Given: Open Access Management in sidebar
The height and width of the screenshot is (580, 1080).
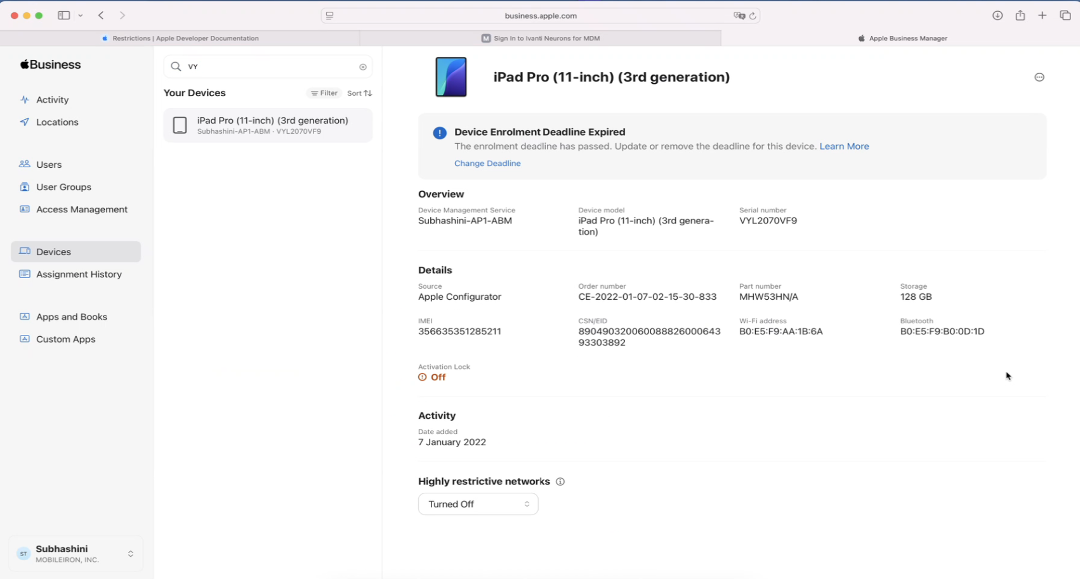Looking at the screenshot, I should (81, 210).
